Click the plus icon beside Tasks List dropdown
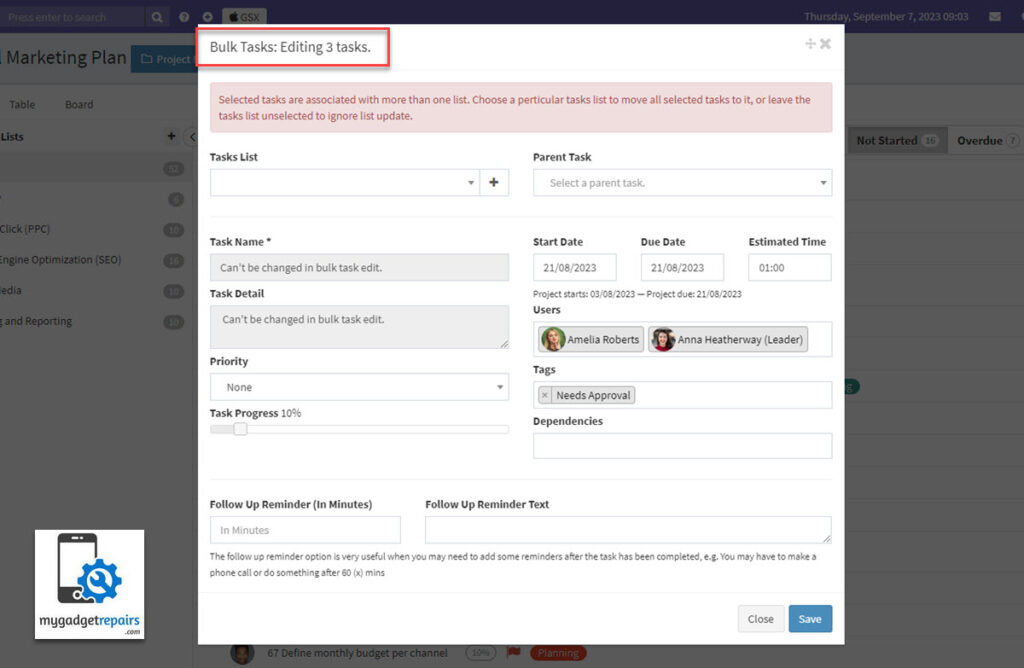Viewport: 1024px width, 668px height. pos(495,182)
